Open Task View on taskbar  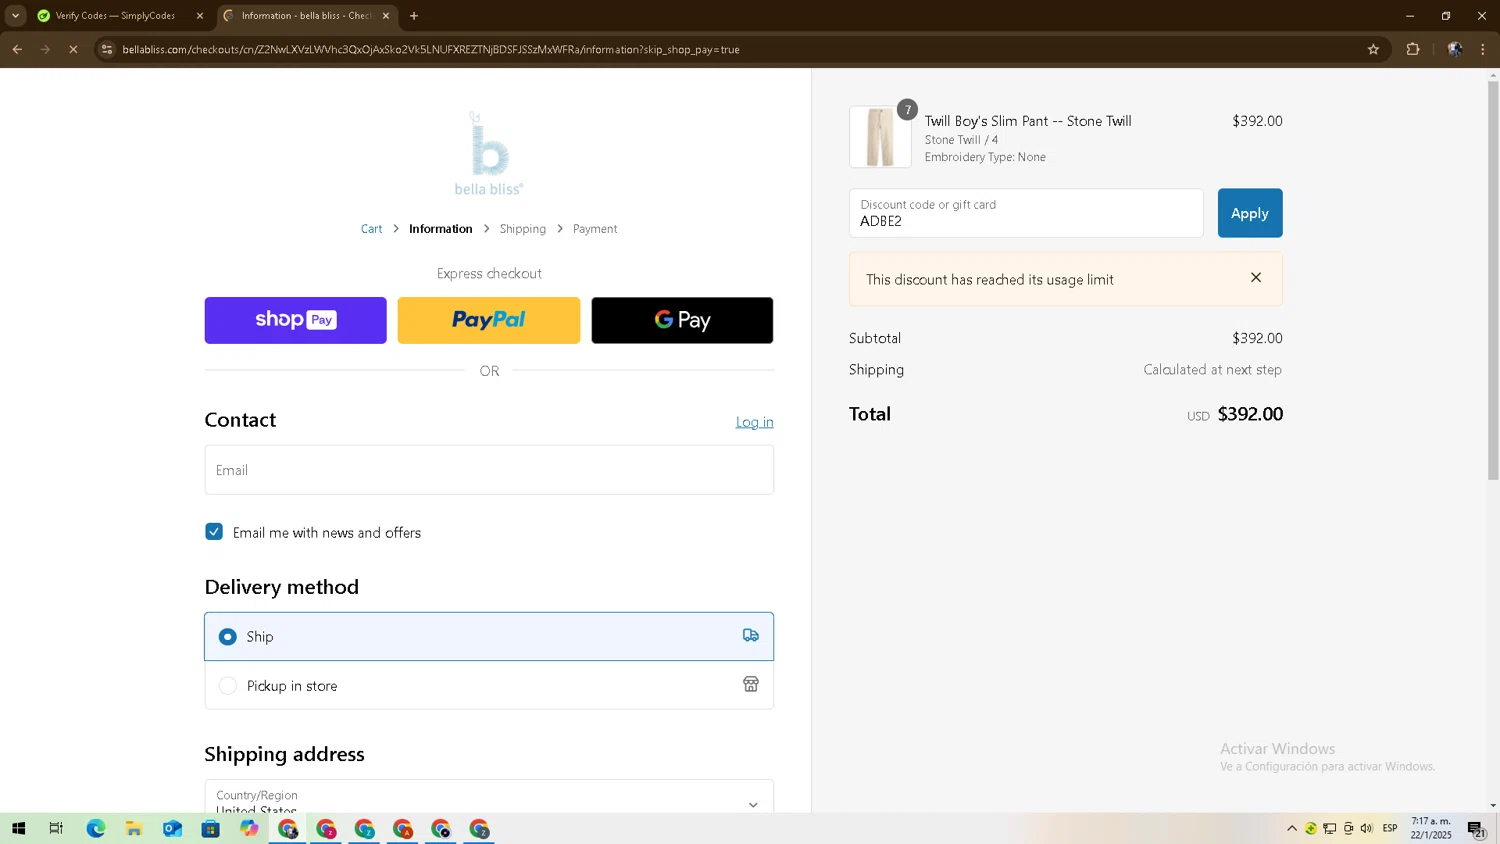(56, 829)
